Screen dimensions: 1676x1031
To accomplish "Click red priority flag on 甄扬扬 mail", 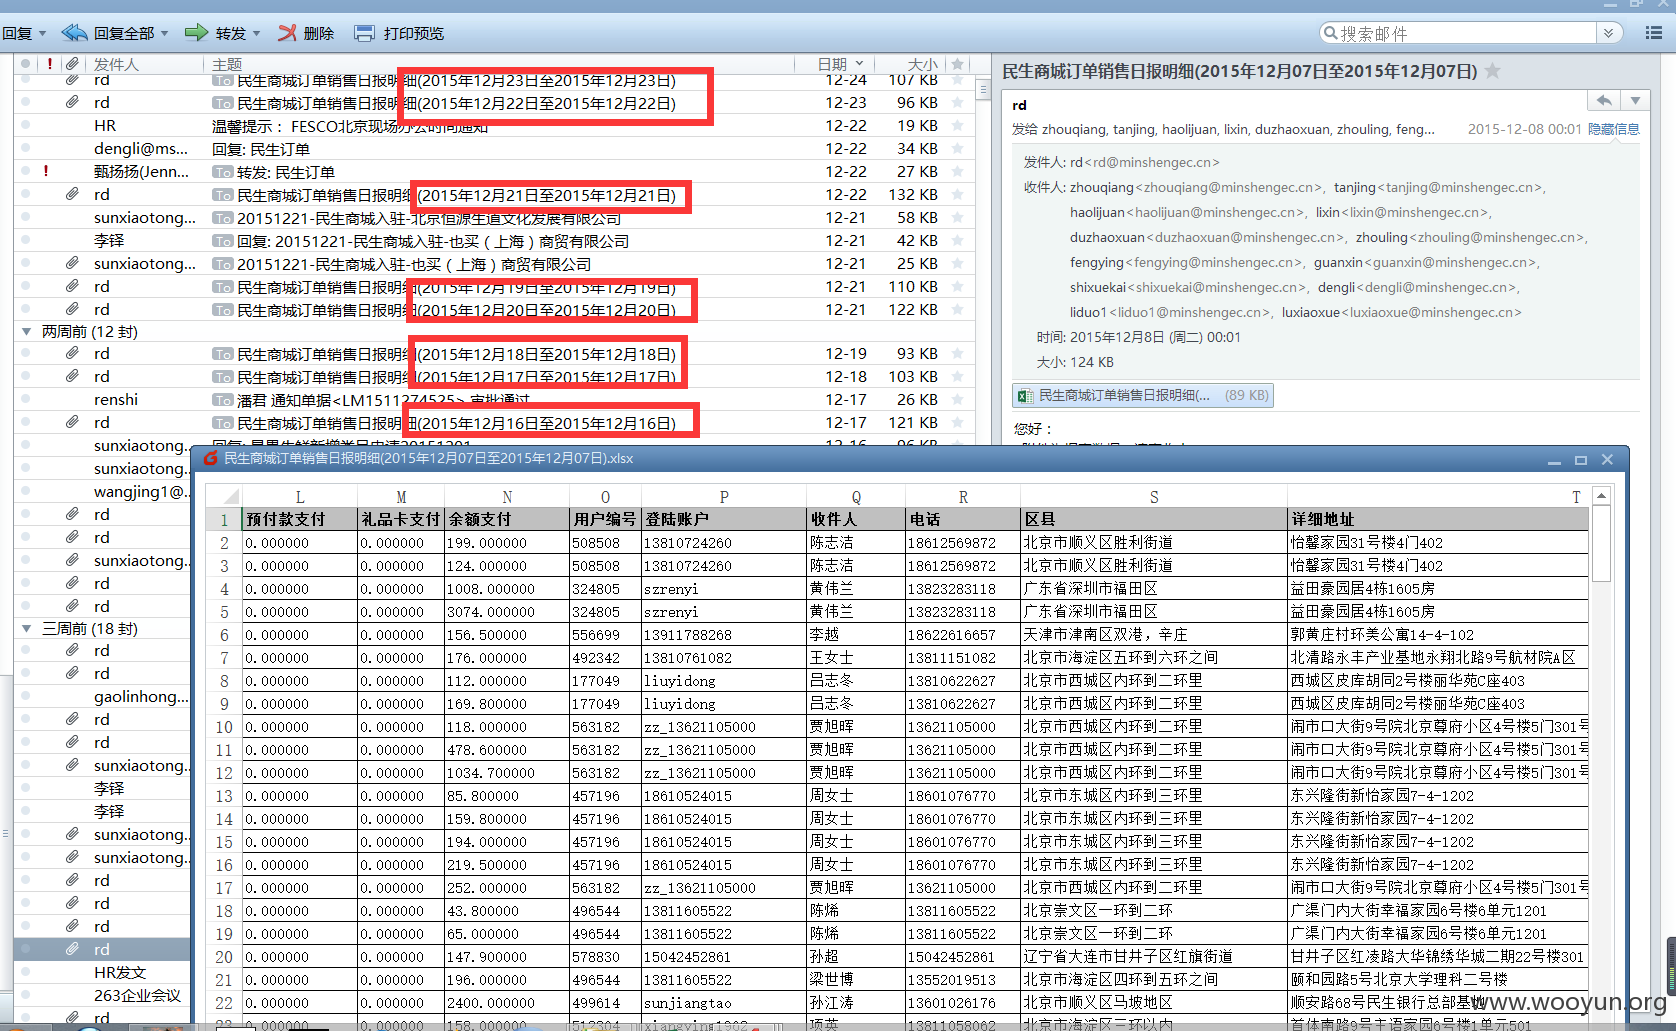I will [46, 171].
